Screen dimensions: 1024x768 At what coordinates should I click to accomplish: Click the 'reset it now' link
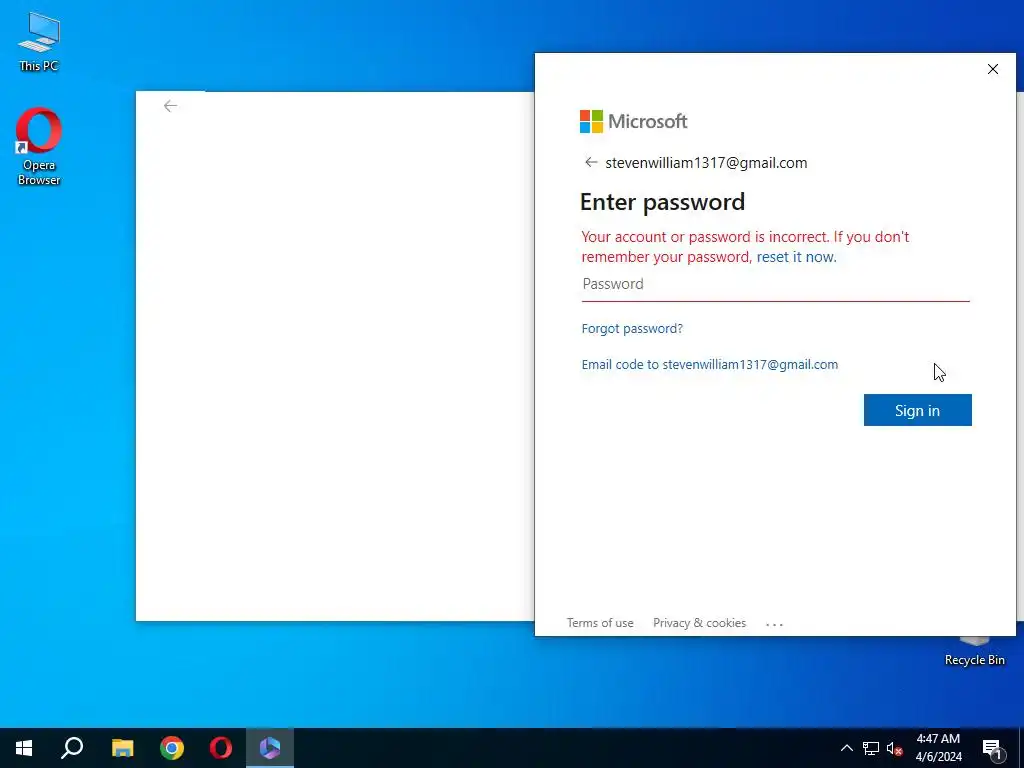pyautogui.click(x=796, y=257)
